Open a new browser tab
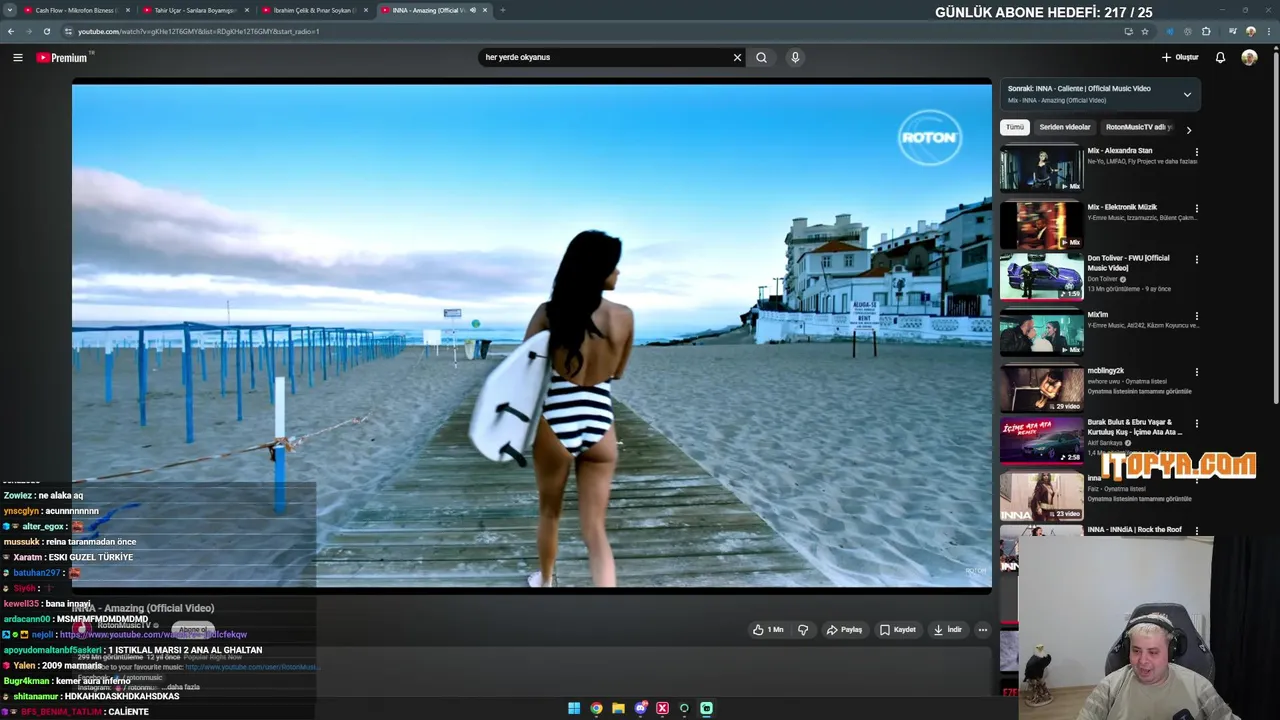The width and height of the screenshot is (1280, 720). (502, 10)
